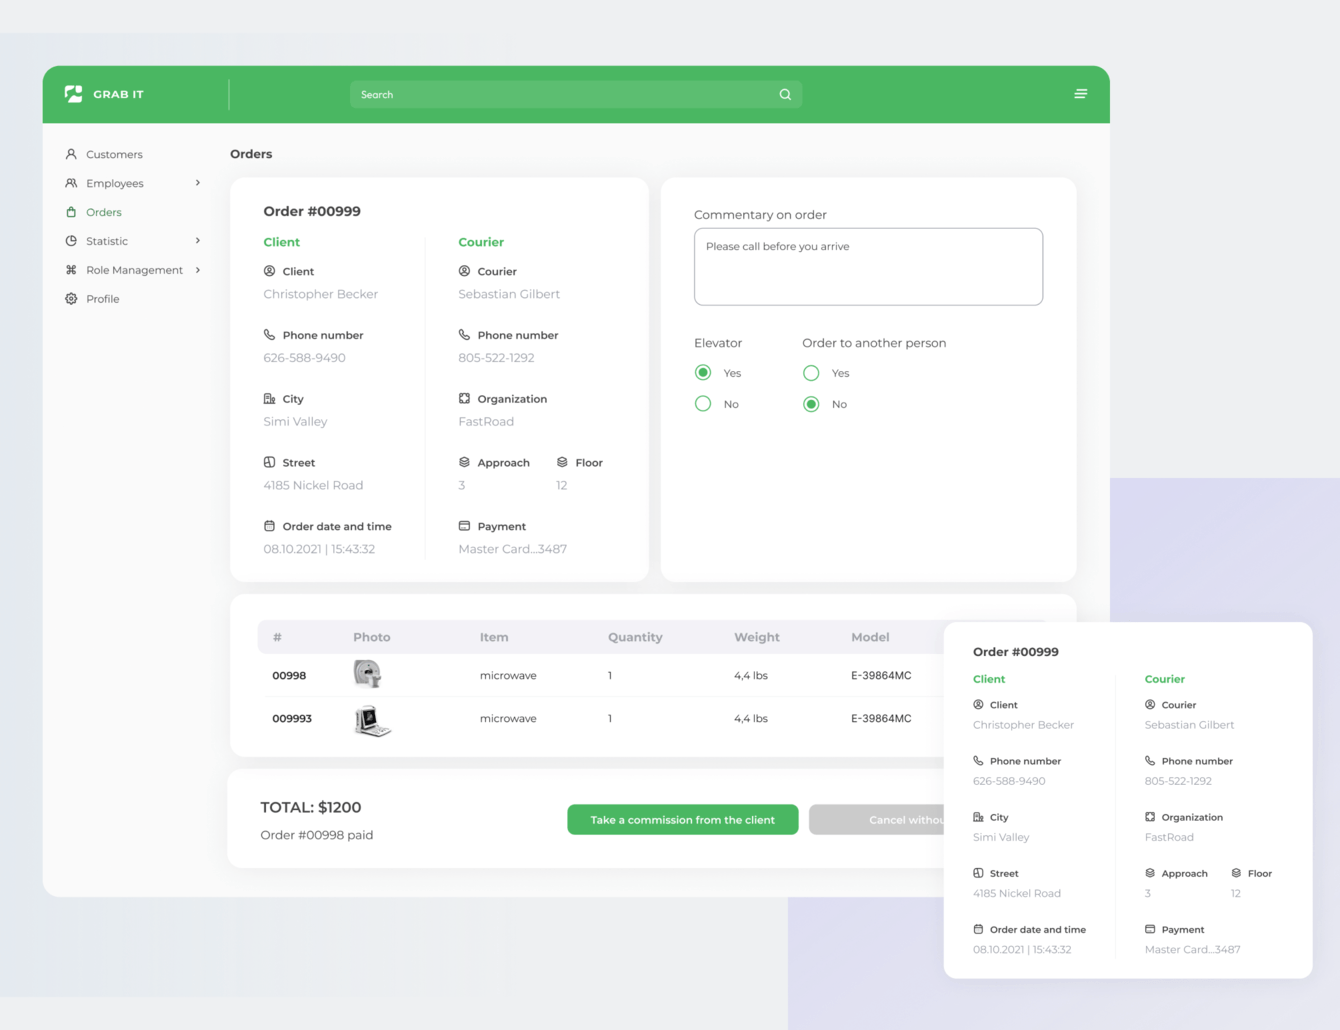
Task: Expand the Statistic submenu chevron
Action: click(x=198, y=241)
